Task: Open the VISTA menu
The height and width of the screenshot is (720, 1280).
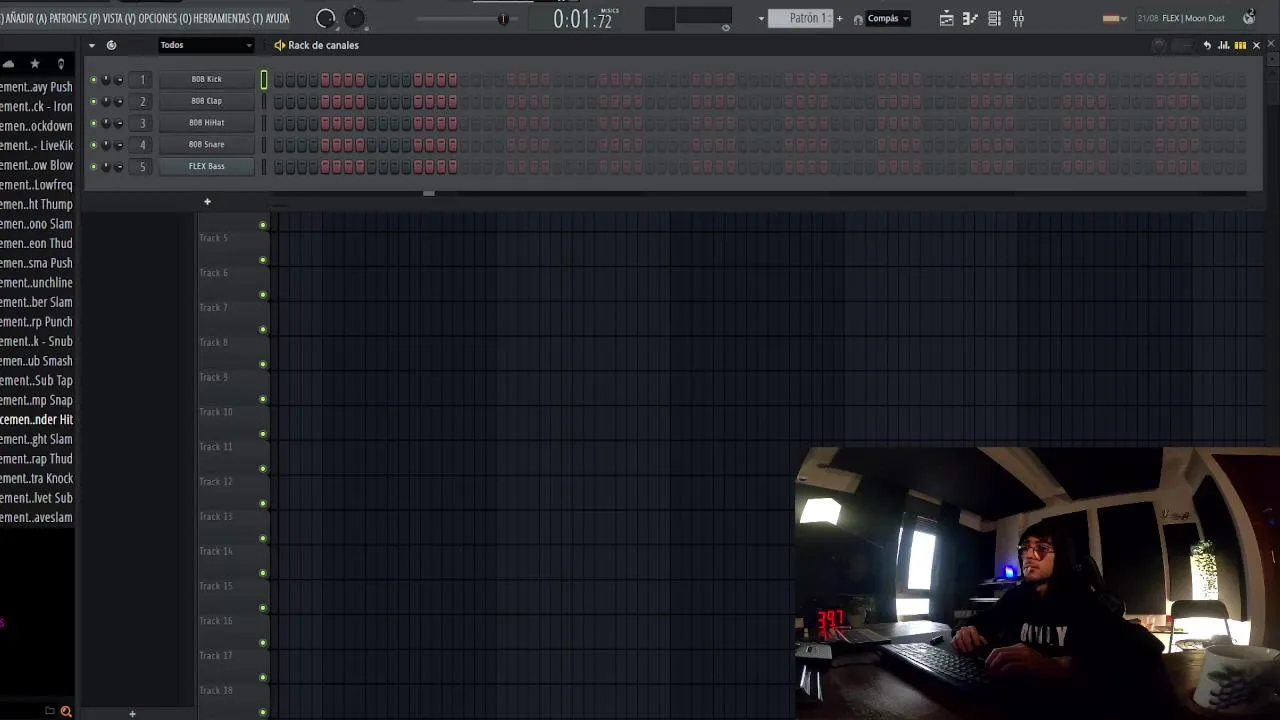Action: pyautogui.click(x=119, y=18)
